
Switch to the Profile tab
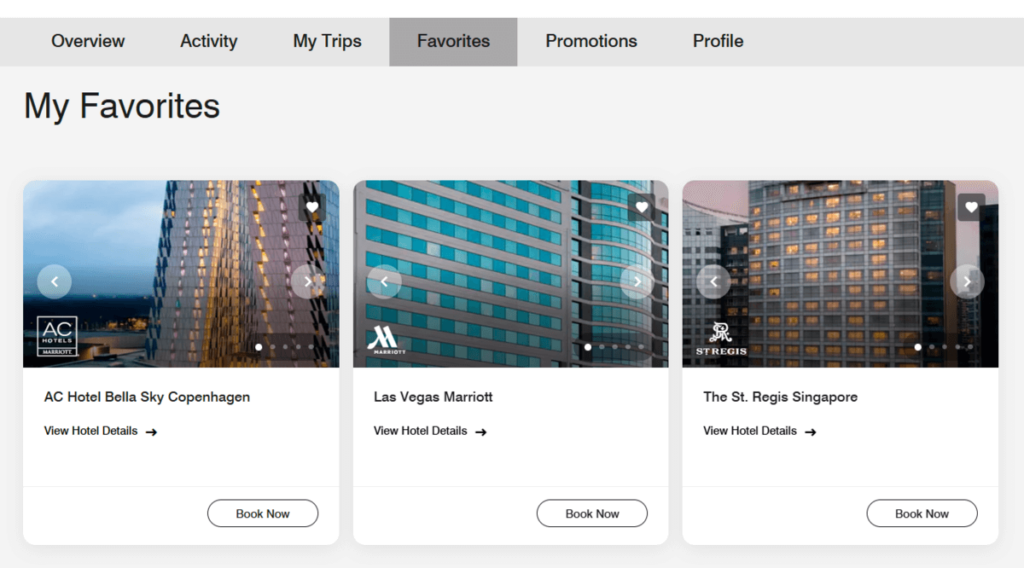(x=718, y=41)
